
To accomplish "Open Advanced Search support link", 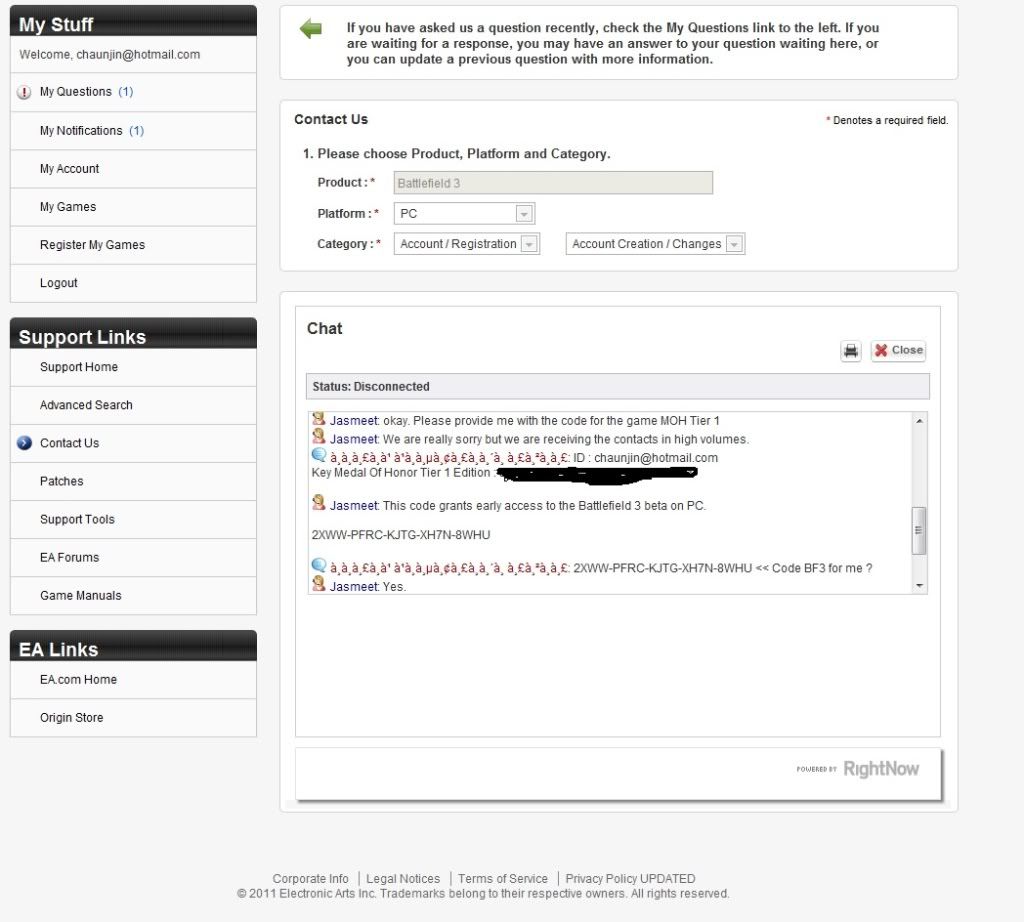I will pyautogui.click(x=86, y=405).
